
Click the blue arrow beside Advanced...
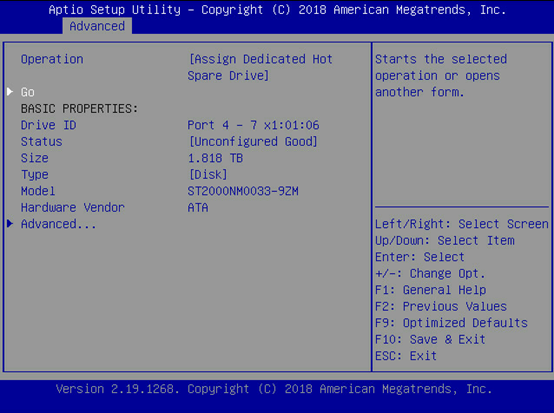coord(10,224)
